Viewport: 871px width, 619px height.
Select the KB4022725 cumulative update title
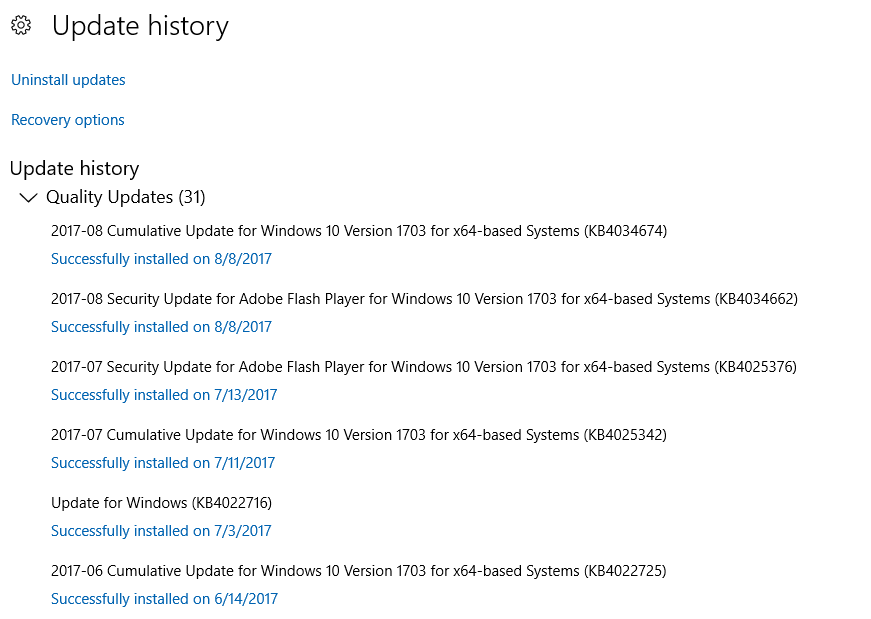[x=359, y=571]
